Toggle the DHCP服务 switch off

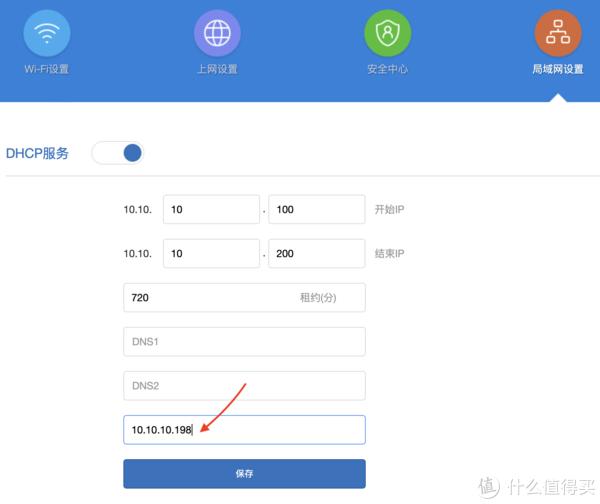pos(119,153)
